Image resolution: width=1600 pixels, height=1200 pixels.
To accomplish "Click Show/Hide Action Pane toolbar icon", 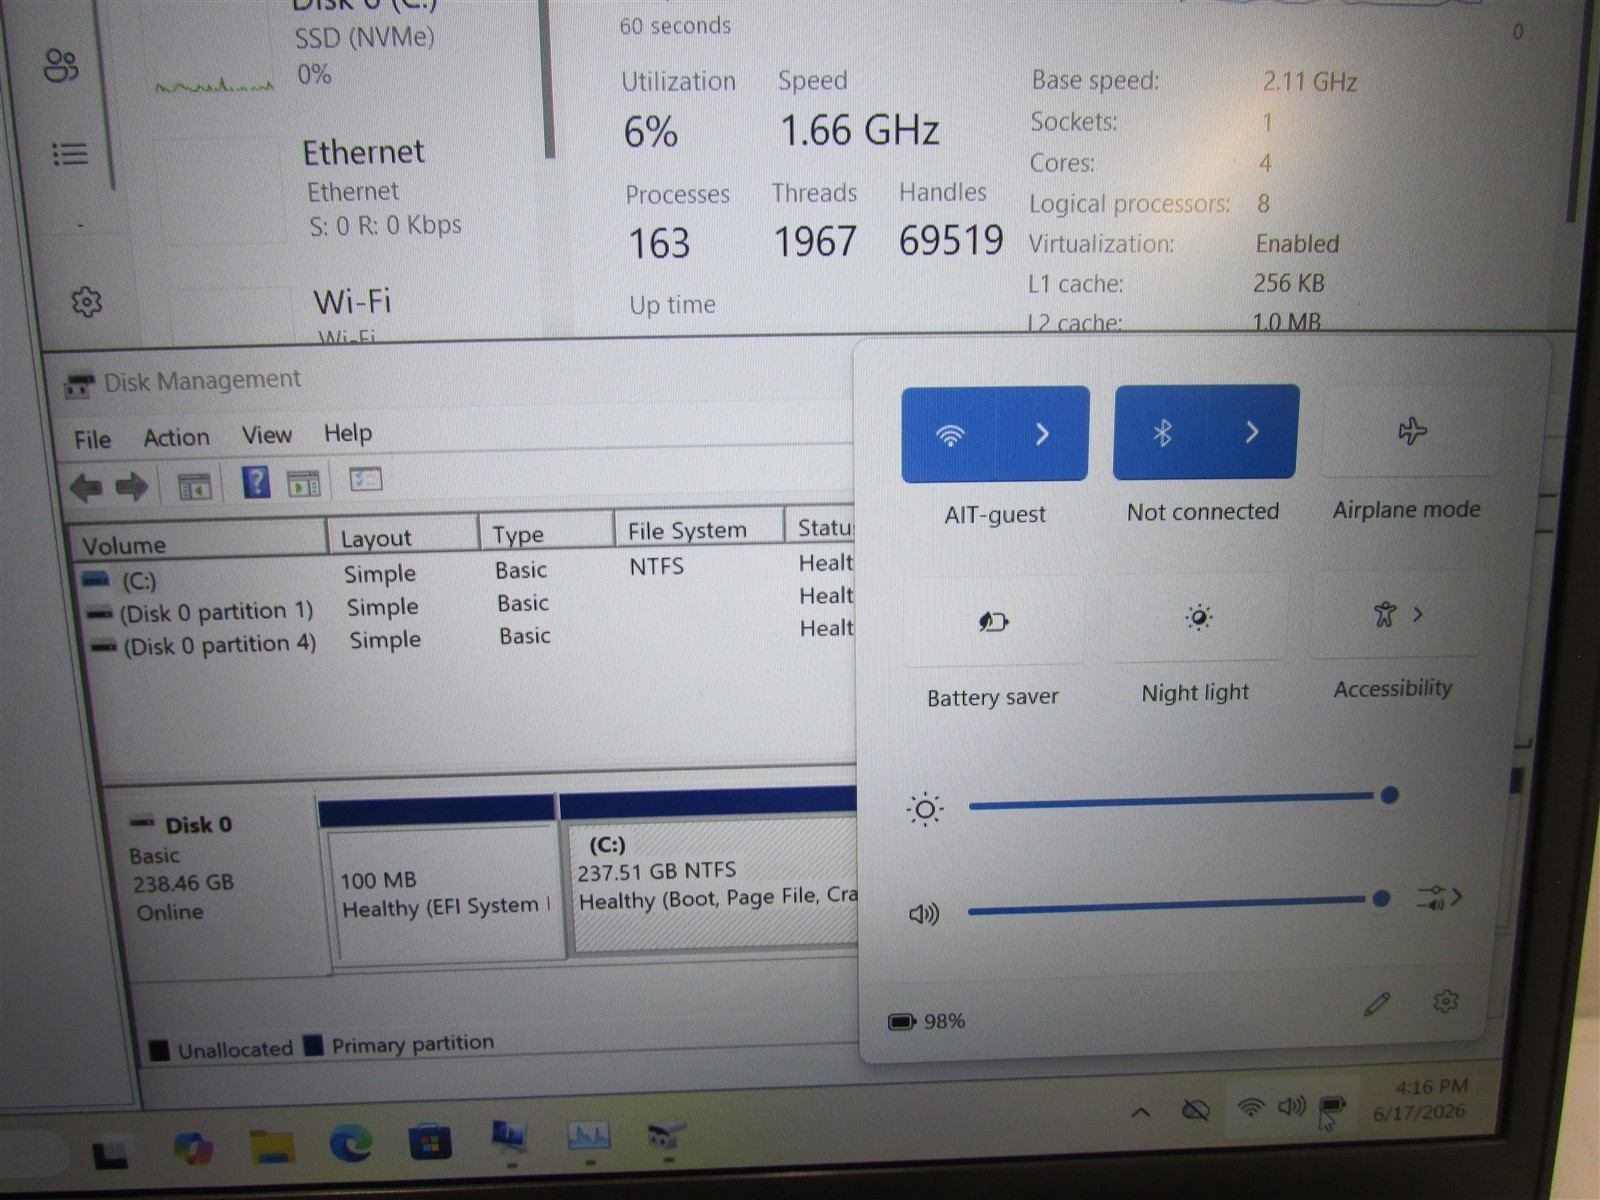I will coord(303,483).
